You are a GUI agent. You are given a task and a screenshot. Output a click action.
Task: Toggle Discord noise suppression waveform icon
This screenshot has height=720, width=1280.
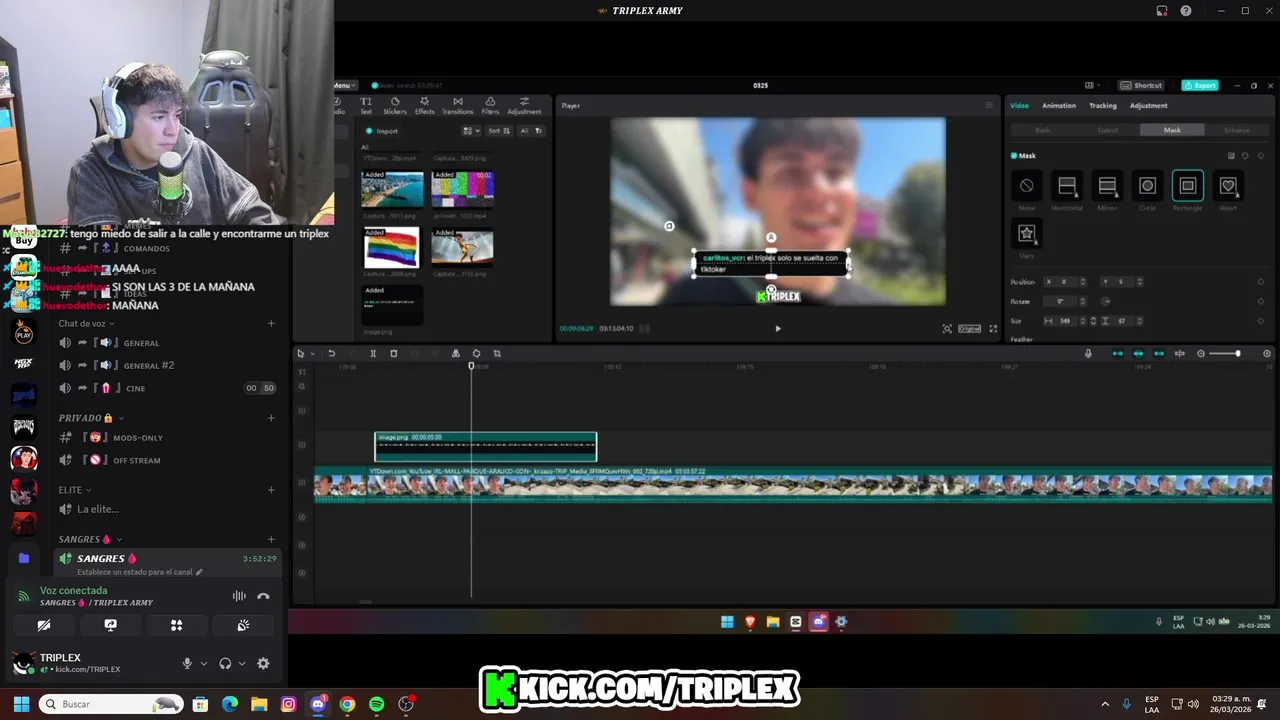point(239,596)
